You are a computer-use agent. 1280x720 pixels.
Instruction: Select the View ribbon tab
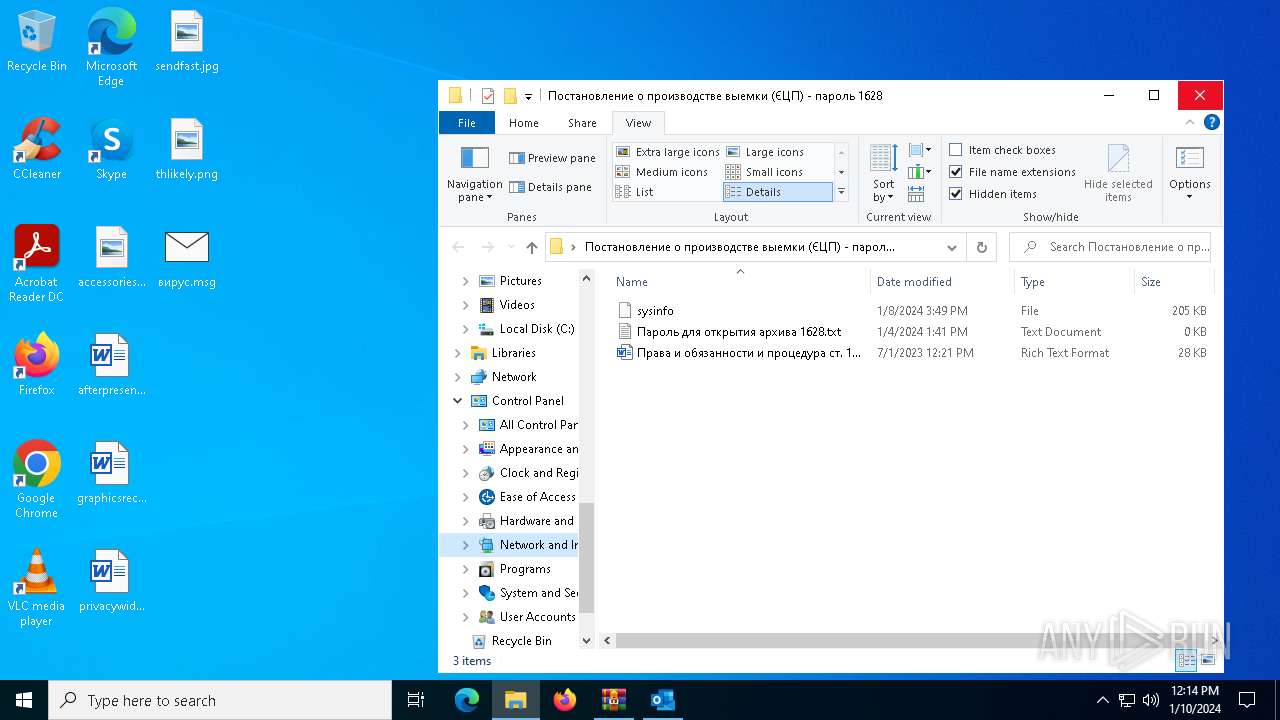click(638, 123)
